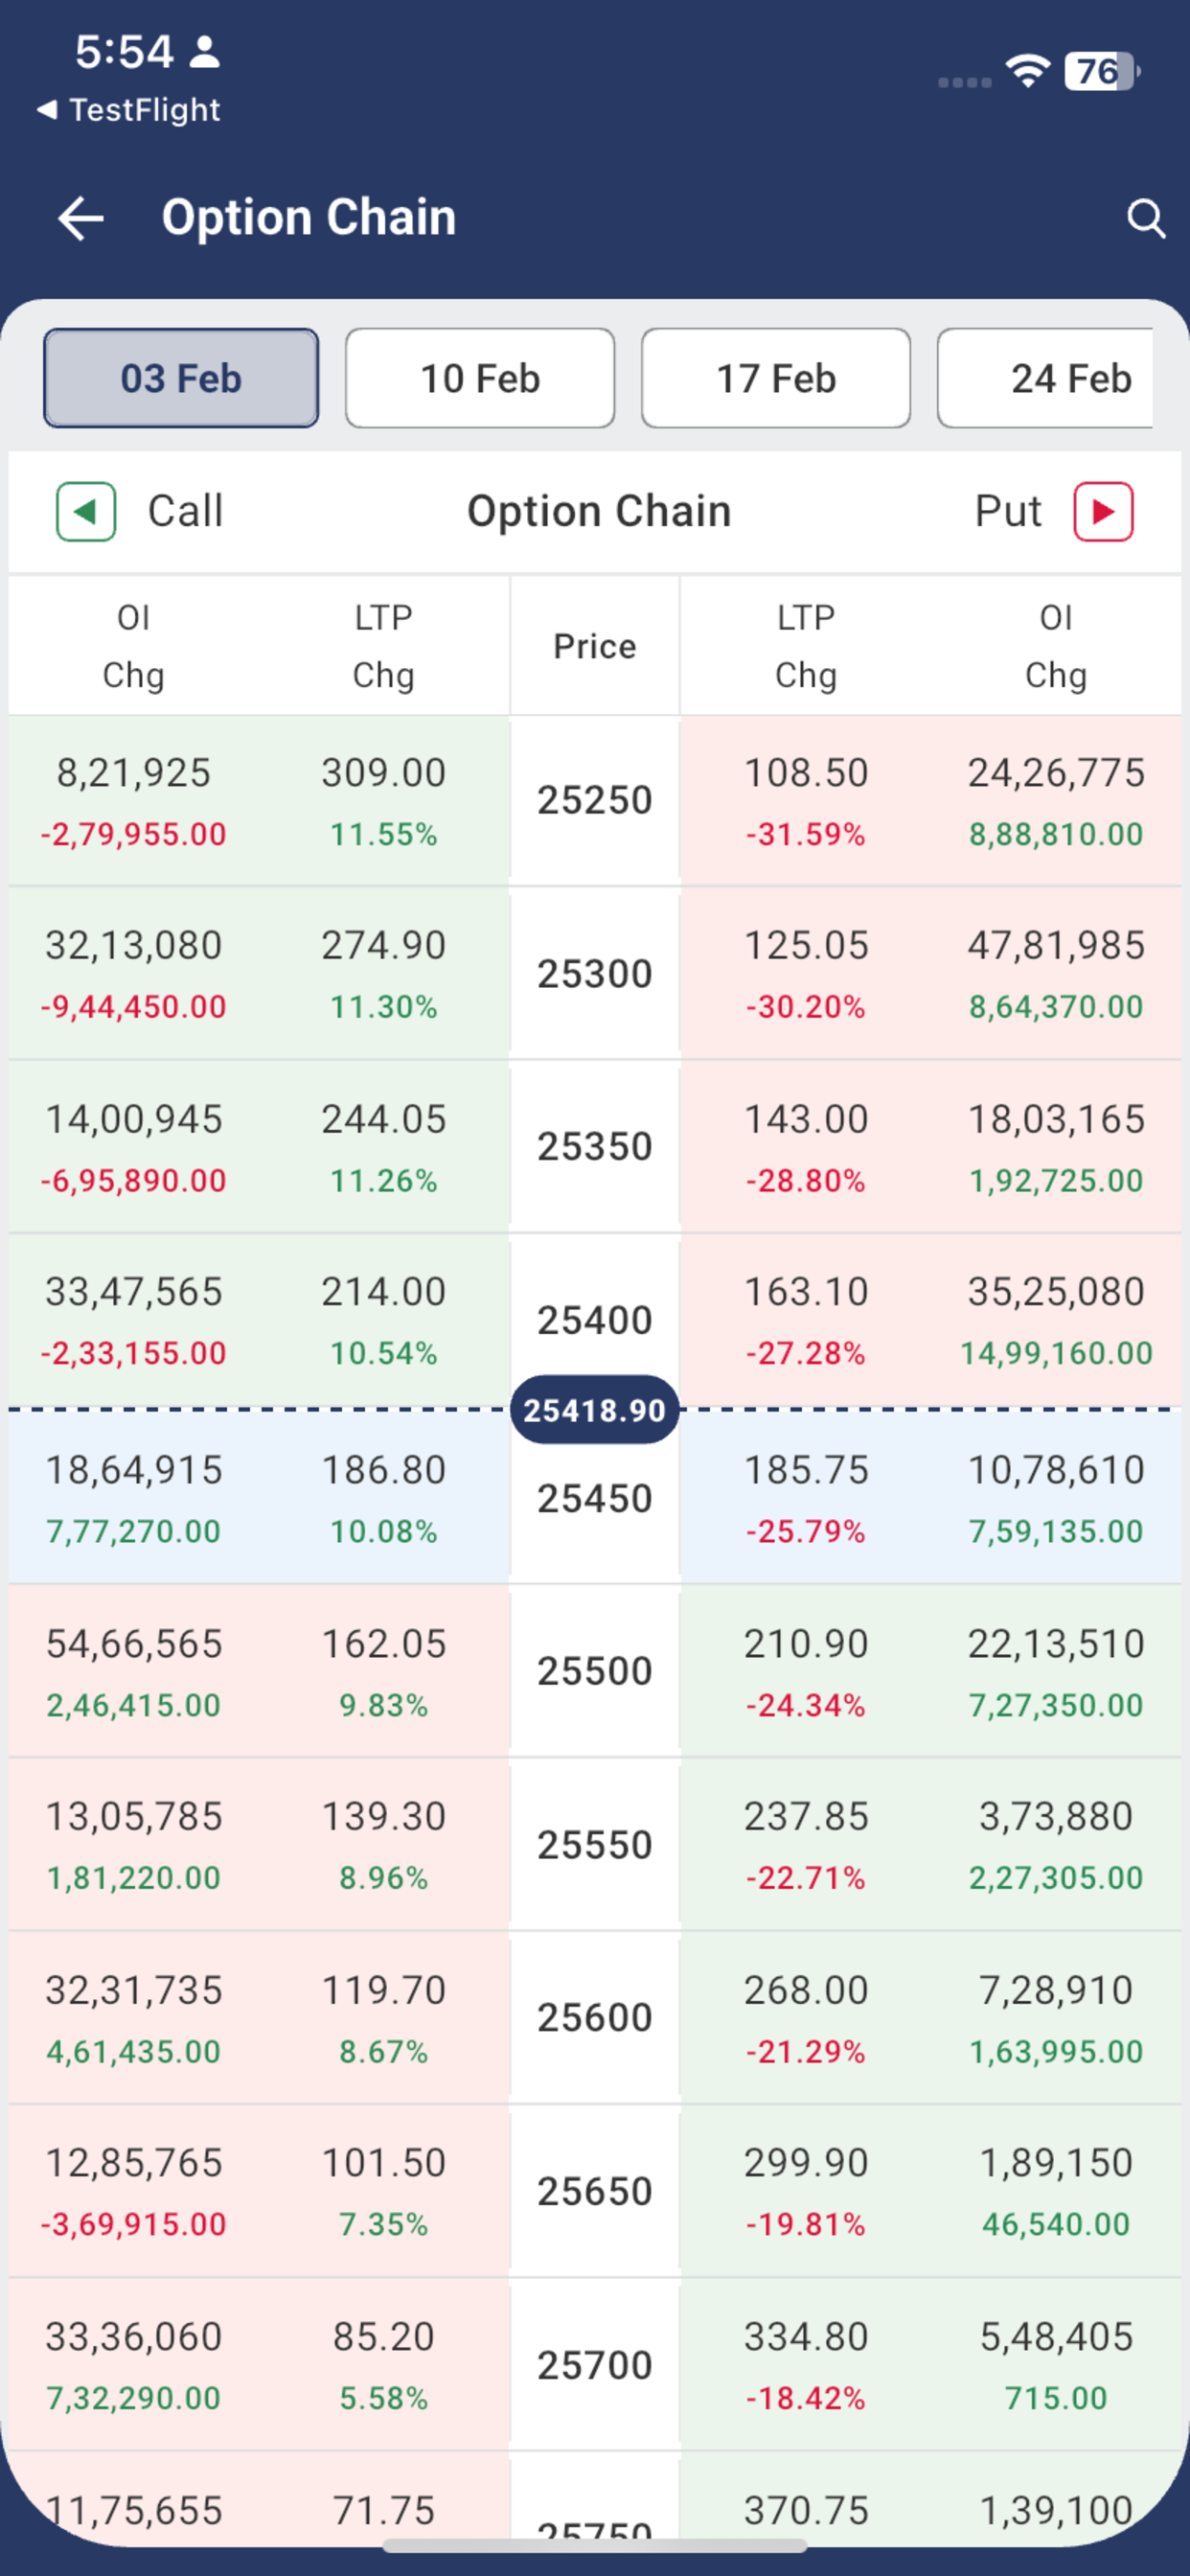Tap call OI 33,47,565 at 25400
This screenshot has width=1190, height=2576.
tap(134, 1292)
